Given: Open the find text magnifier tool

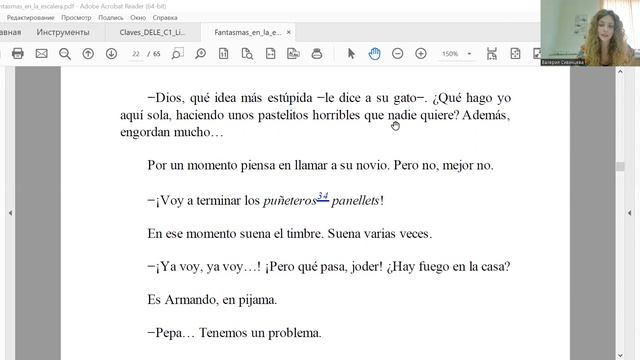Looking at the screenshot, I should 64,53.
